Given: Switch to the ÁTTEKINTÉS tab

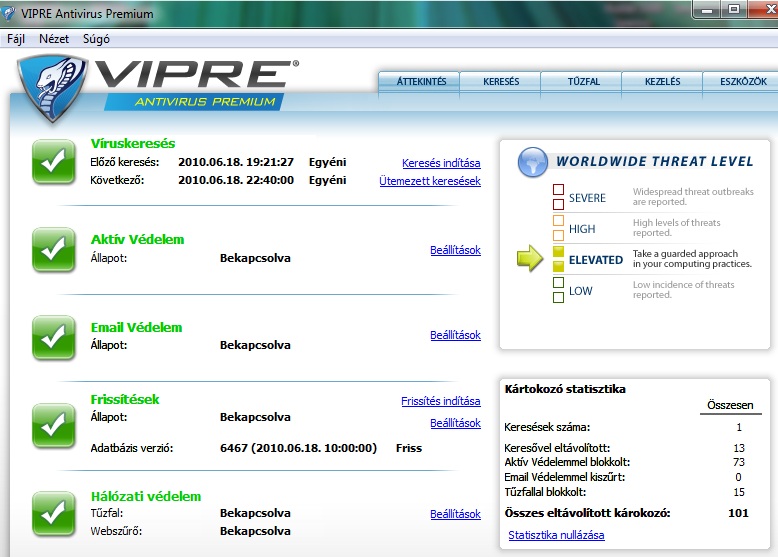Looking at the screenshot, I should [419, 82].
